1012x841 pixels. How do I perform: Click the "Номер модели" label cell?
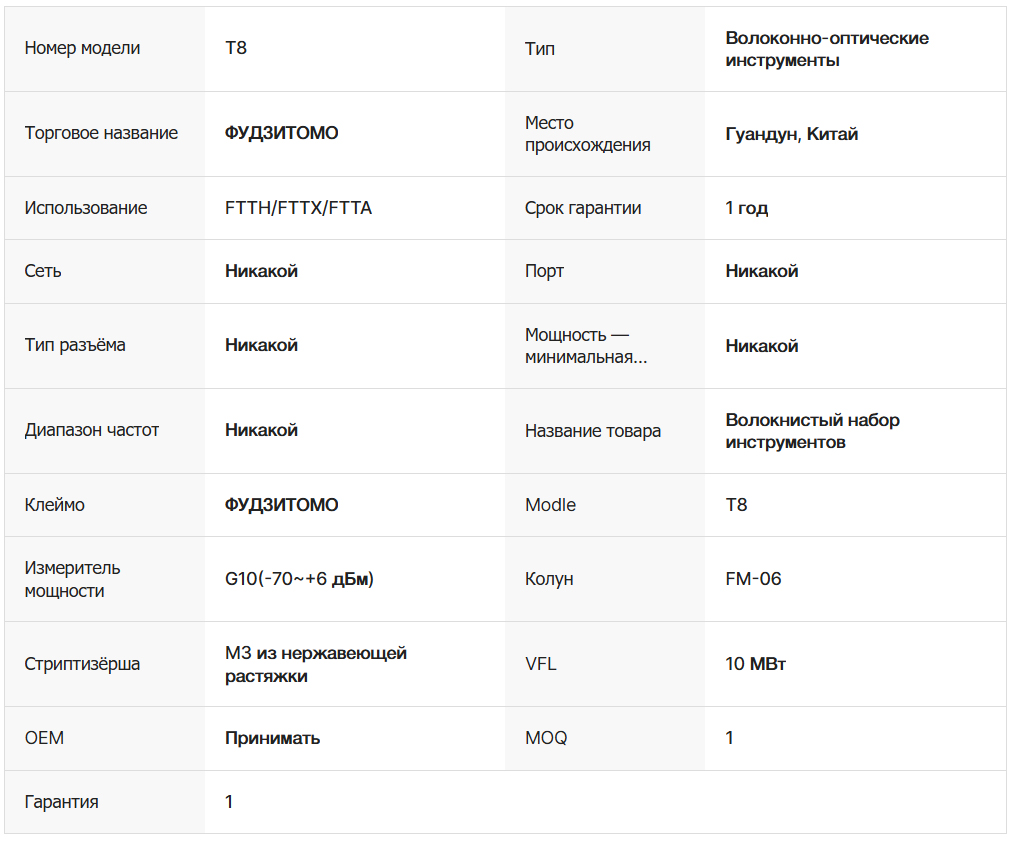[82, 48]
